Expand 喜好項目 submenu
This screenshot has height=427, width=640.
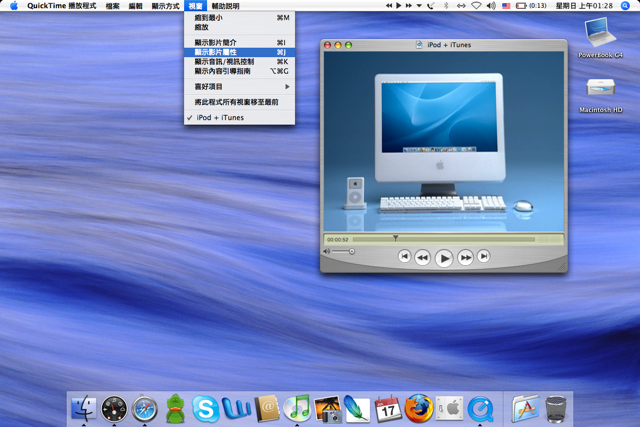239,87
